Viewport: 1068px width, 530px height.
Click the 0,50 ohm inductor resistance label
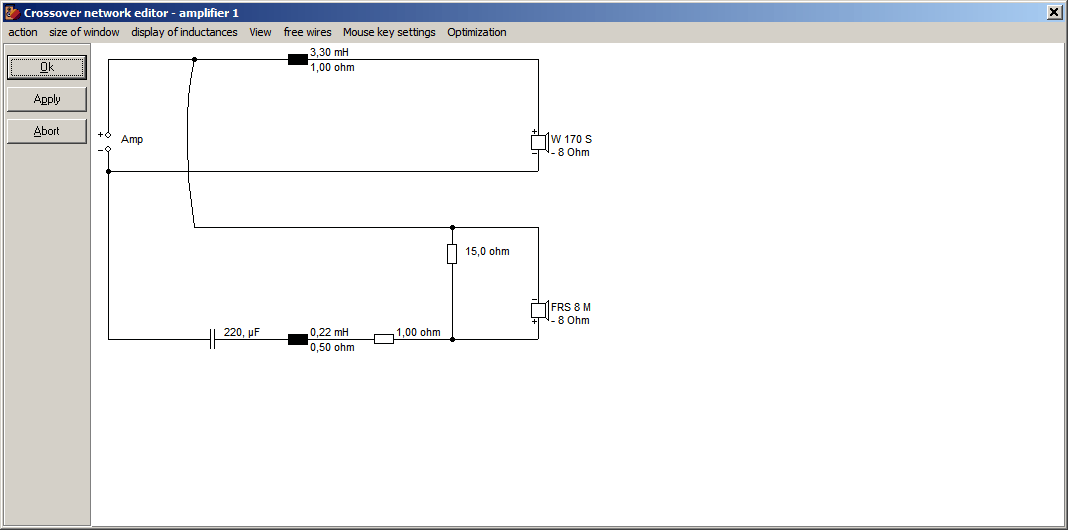point(332,347)
